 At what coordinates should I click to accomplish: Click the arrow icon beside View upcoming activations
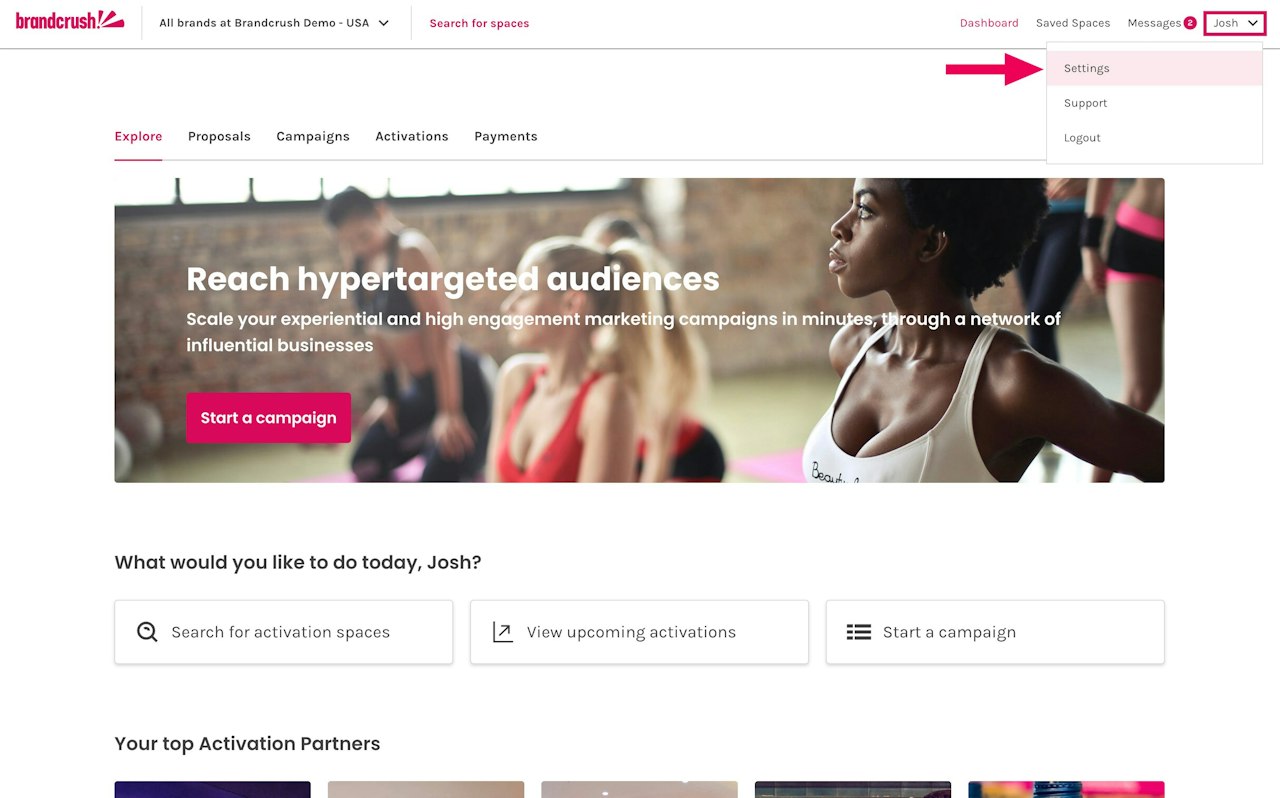point(502,632)
